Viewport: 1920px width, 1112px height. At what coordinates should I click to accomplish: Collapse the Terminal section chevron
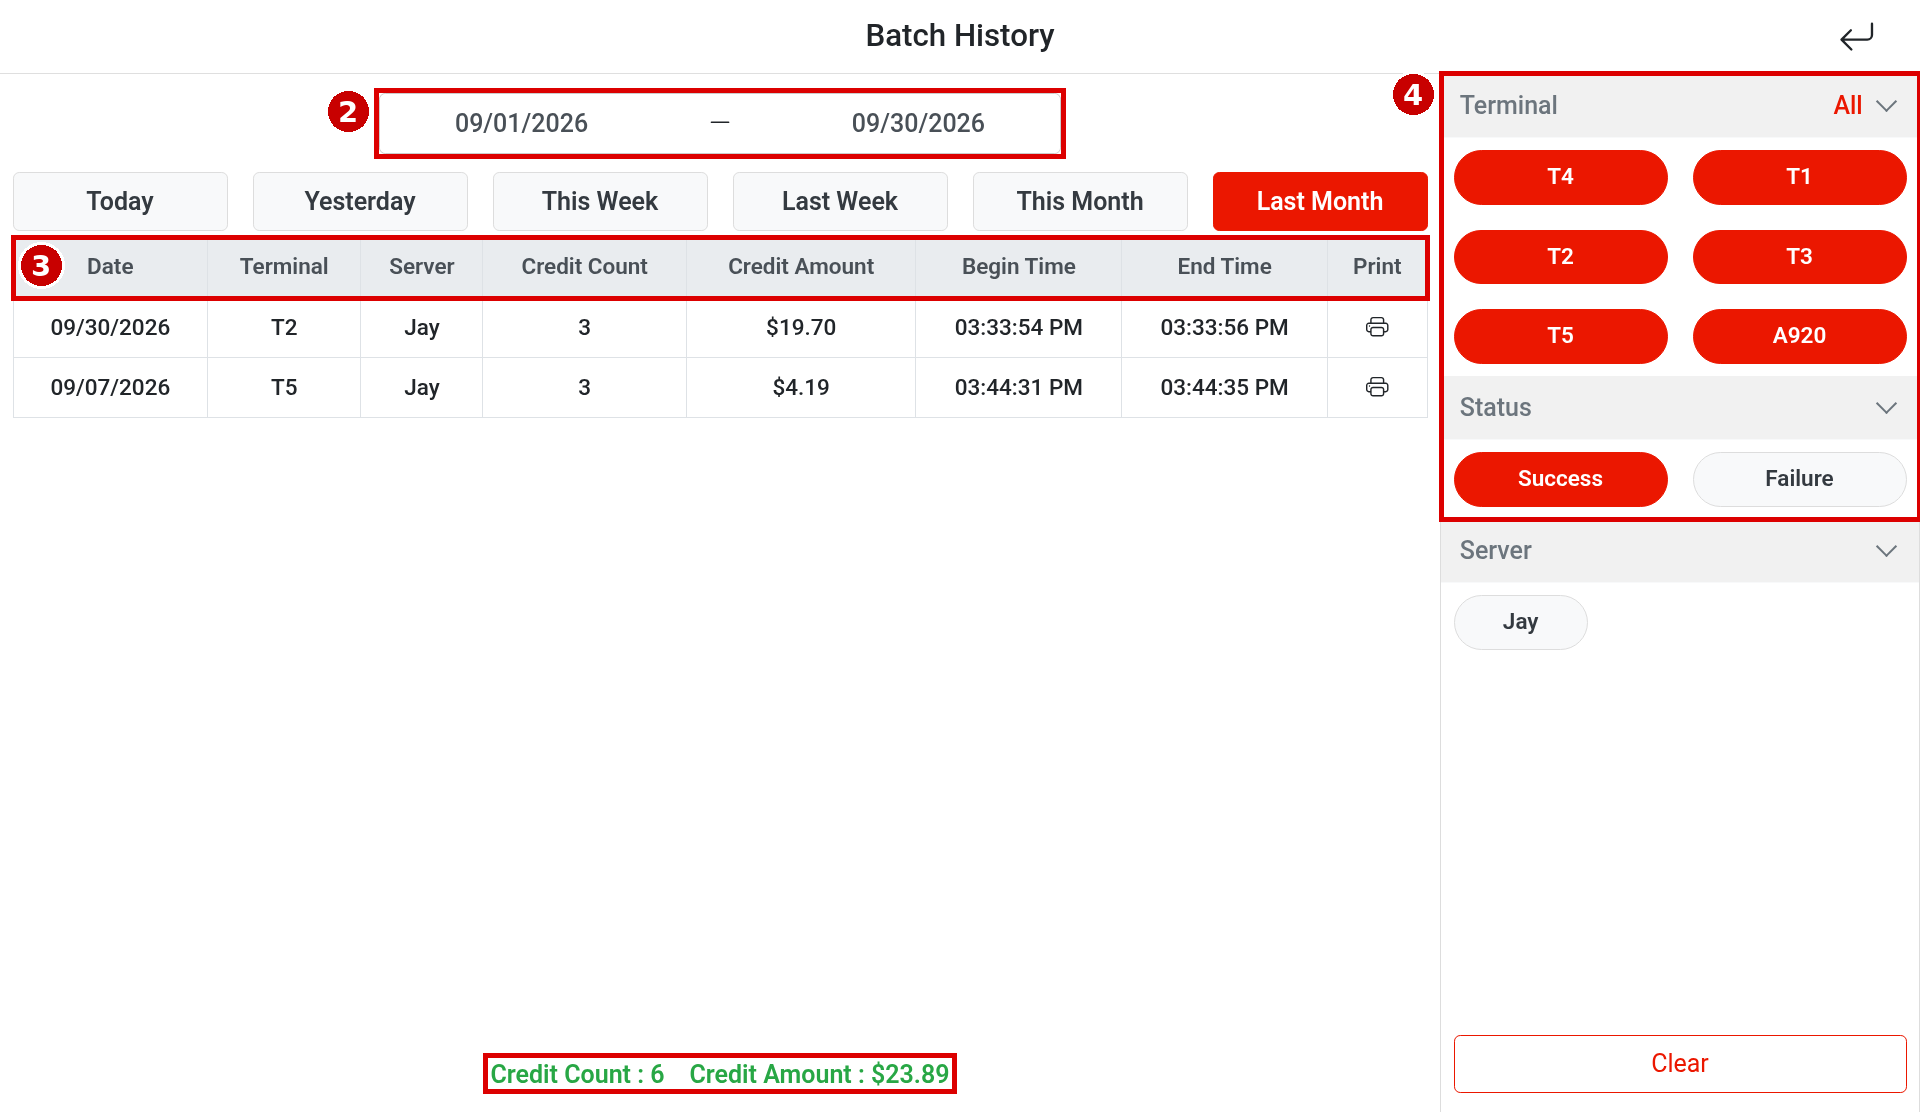[1886, 106]
